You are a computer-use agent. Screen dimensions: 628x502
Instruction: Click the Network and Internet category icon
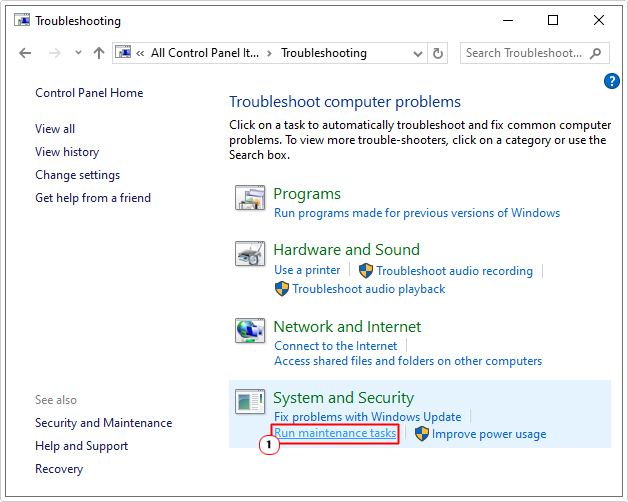pos(250,331)
